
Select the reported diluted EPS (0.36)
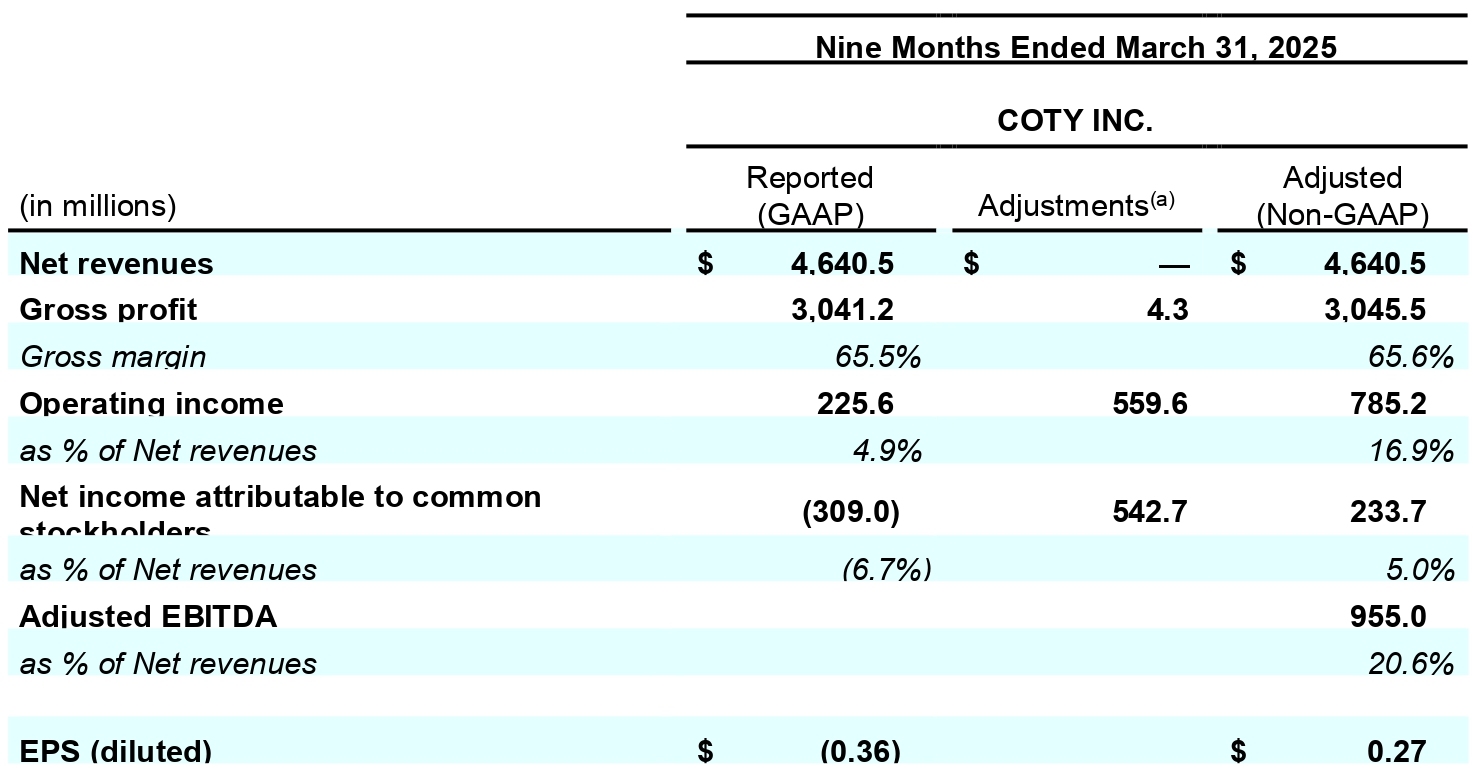click(x=860, y=751)
